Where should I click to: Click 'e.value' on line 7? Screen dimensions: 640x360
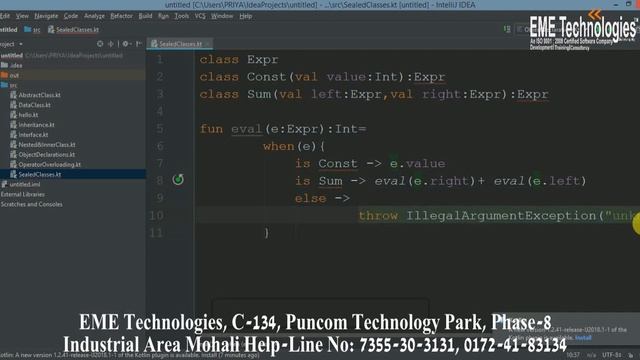point(418,164)
